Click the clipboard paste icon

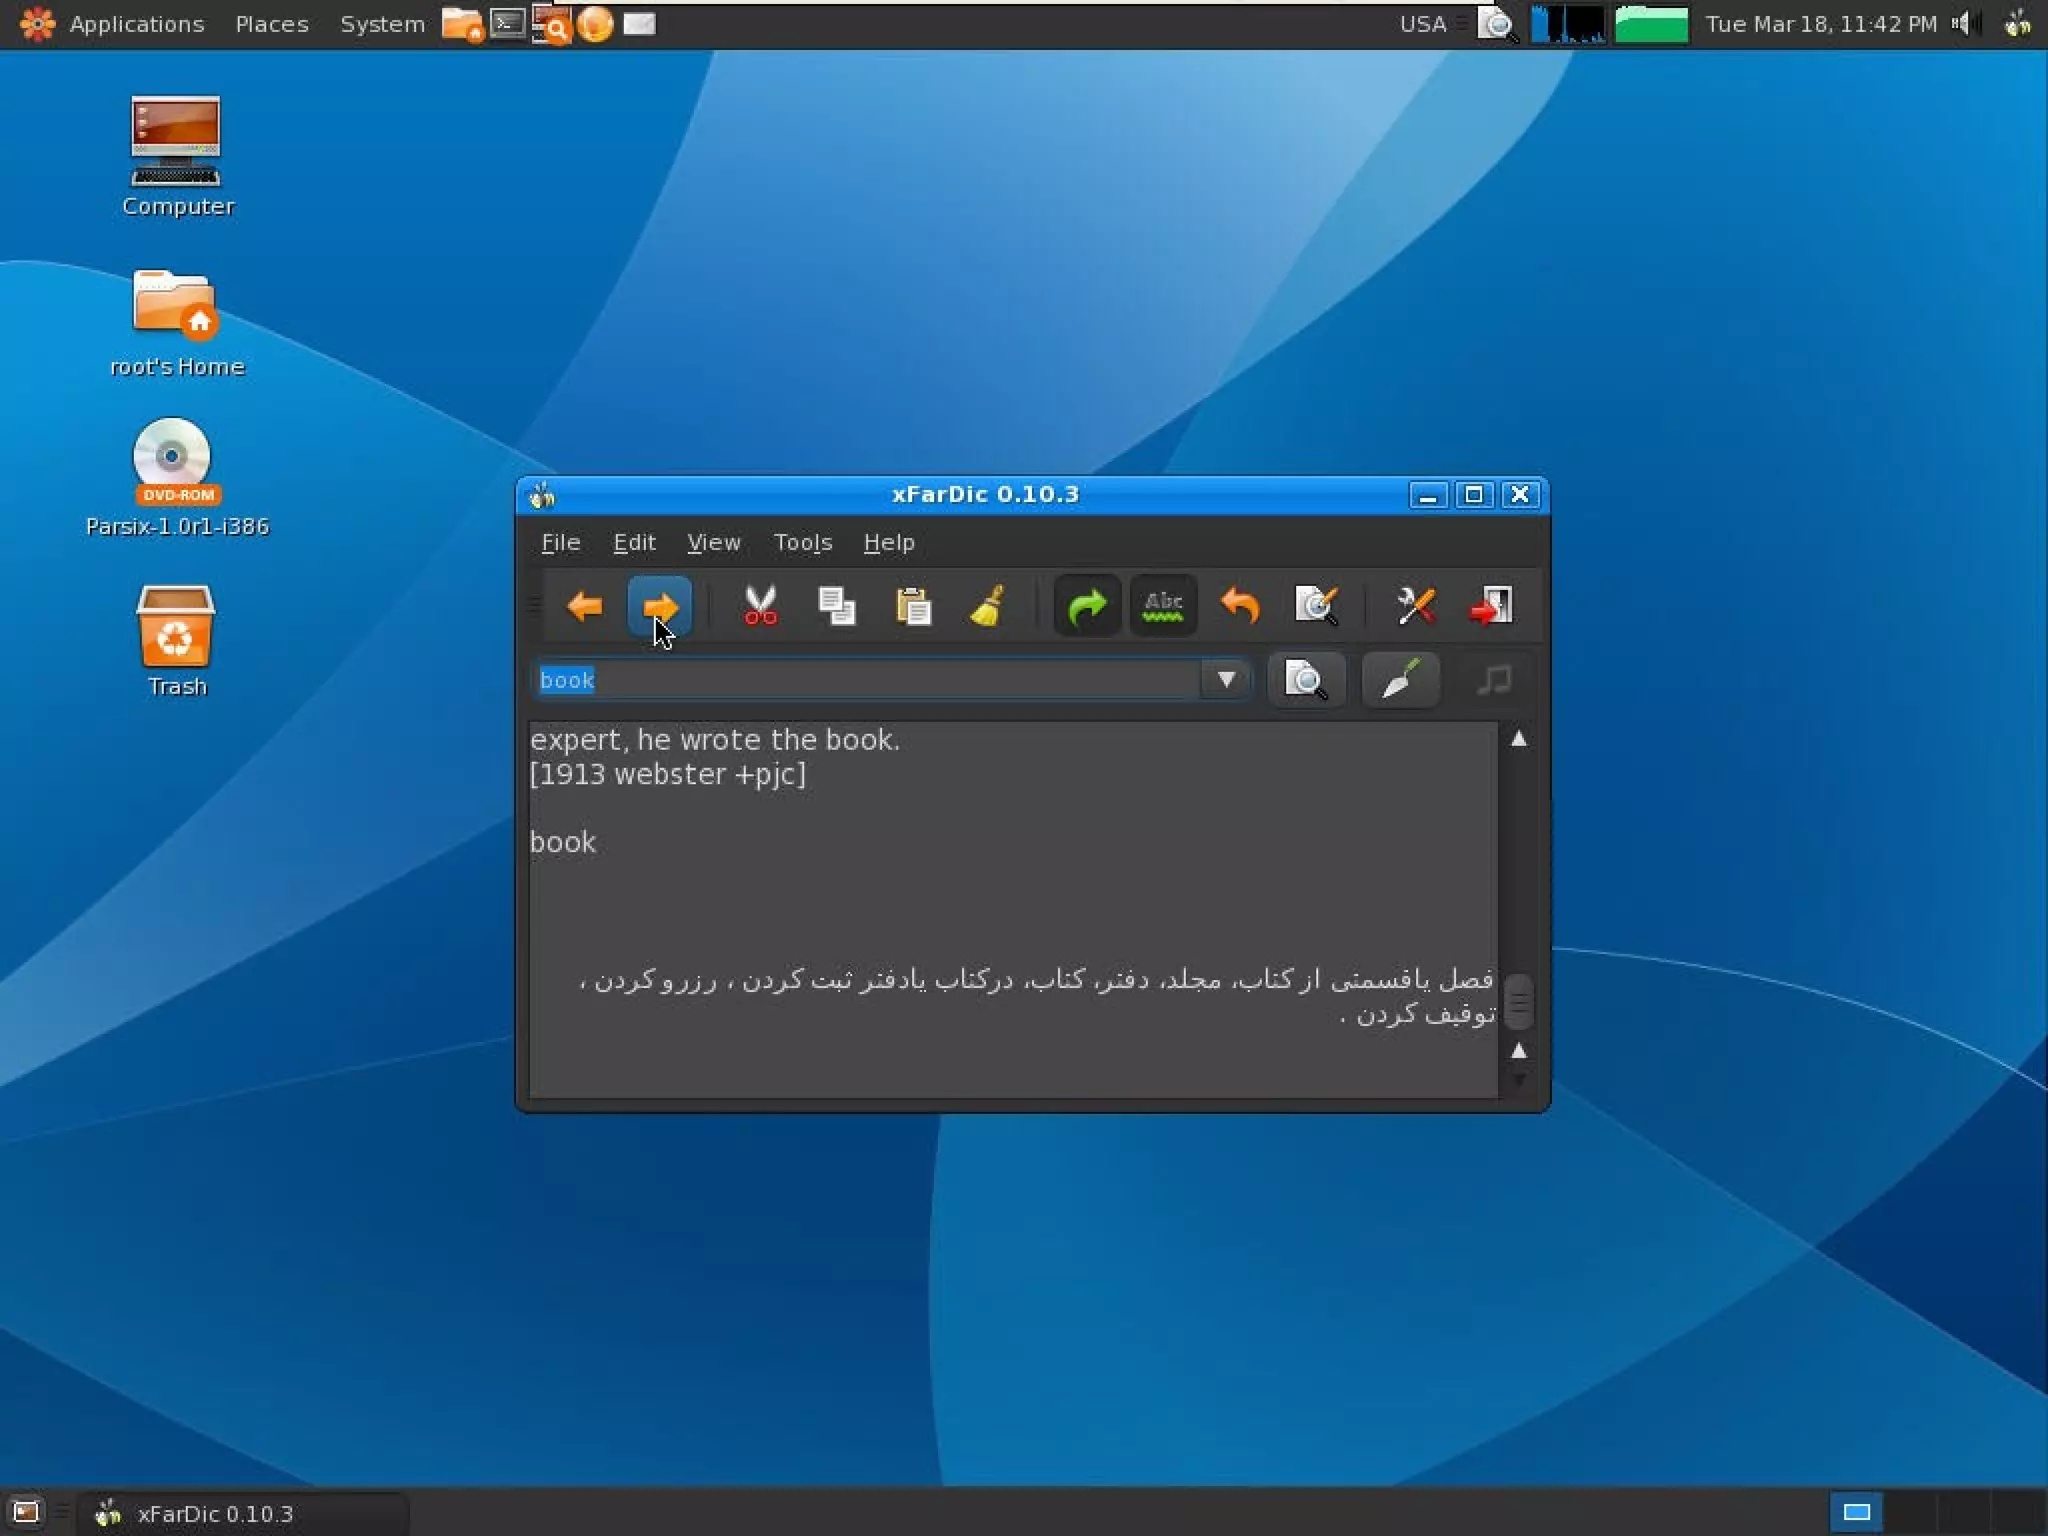[913, 606]
